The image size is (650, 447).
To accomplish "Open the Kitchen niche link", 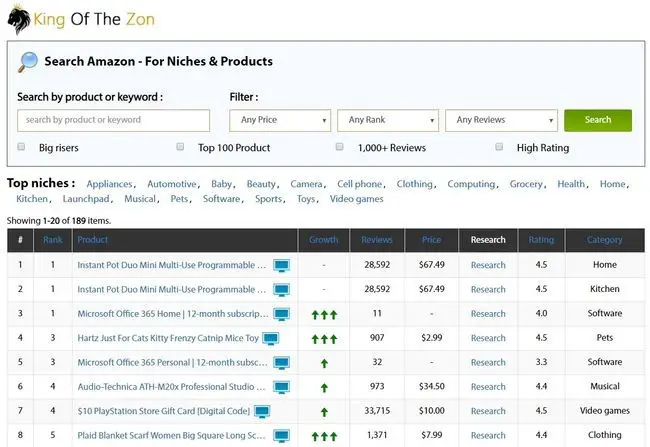I will pos(32,199).
